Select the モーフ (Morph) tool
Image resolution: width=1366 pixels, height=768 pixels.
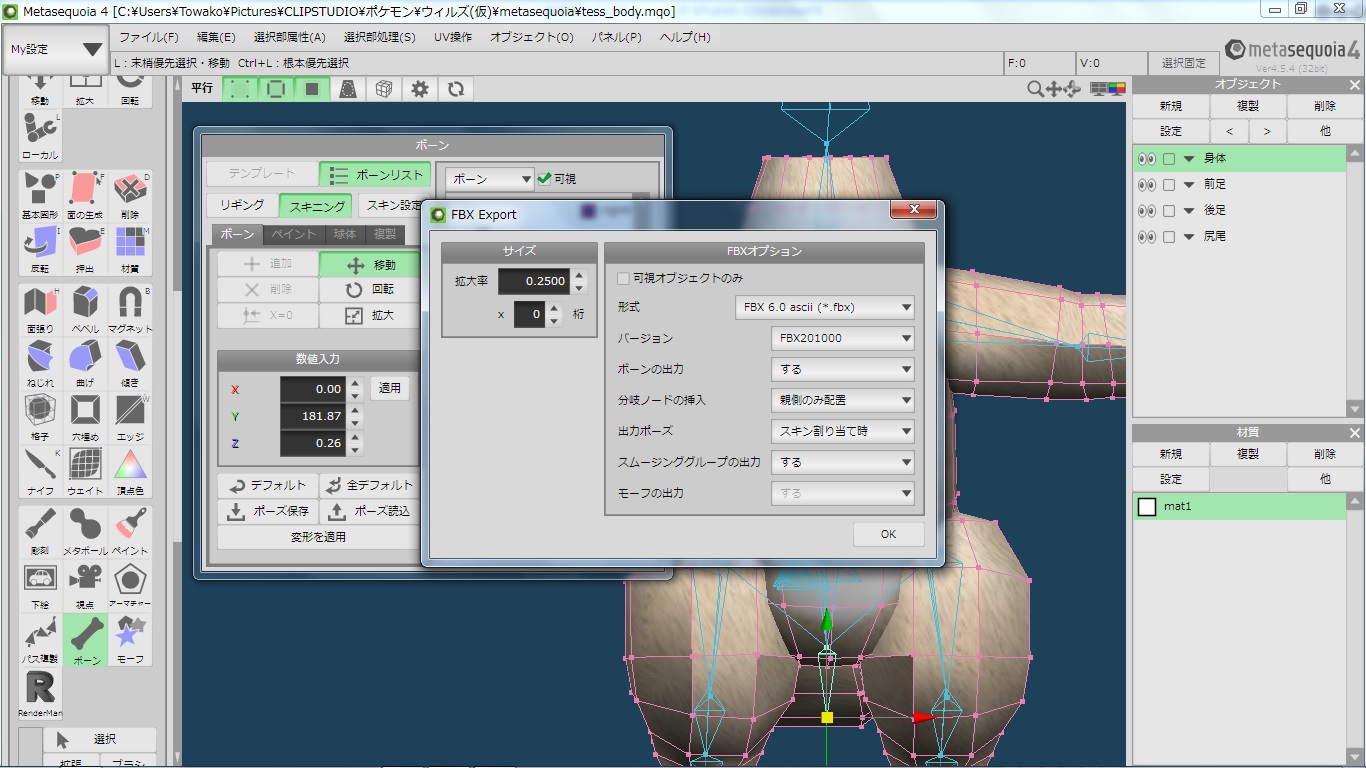tap(129, 635)
